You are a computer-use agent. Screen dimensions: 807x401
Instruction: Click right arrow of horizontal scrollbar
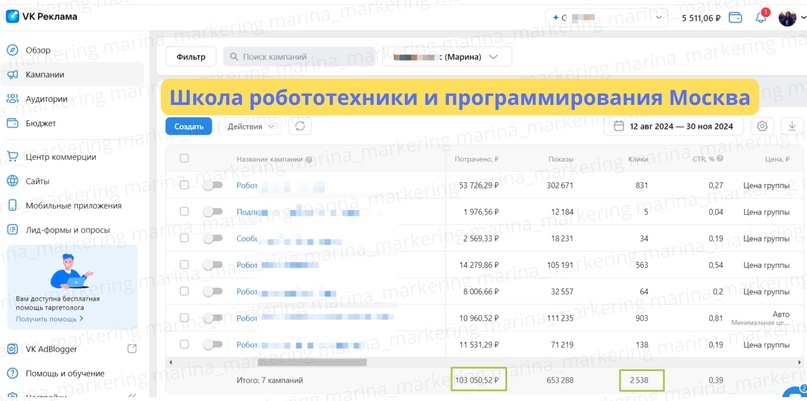798,362
